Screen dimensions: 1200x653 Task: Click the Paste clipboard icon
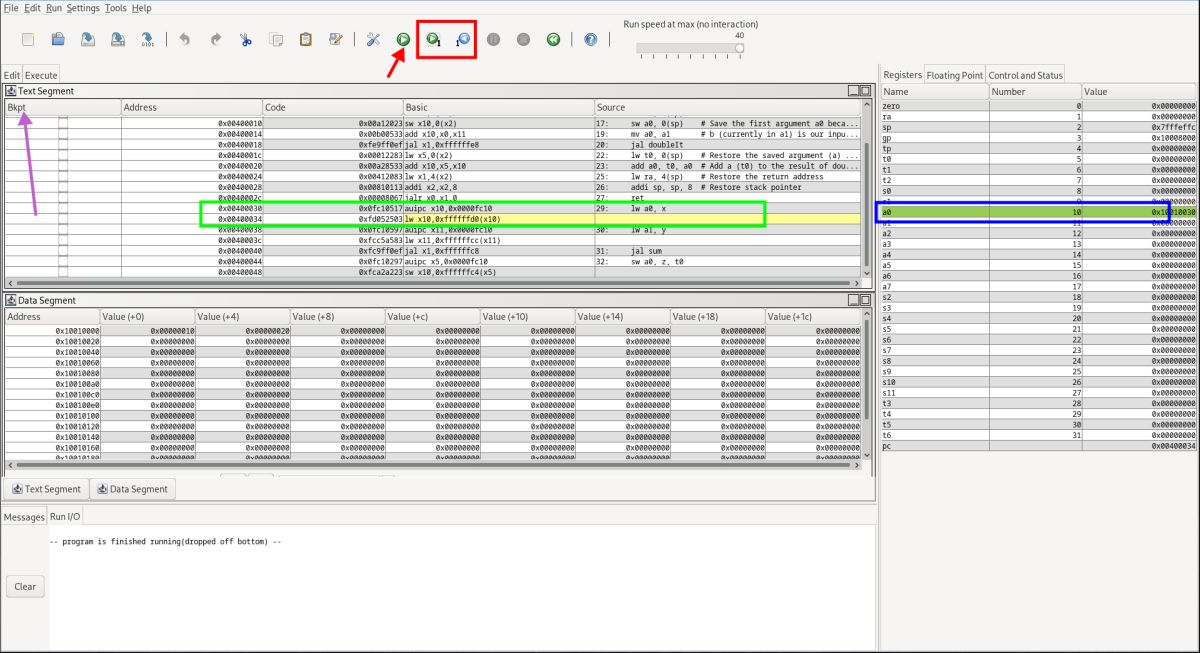click(306, 39)
